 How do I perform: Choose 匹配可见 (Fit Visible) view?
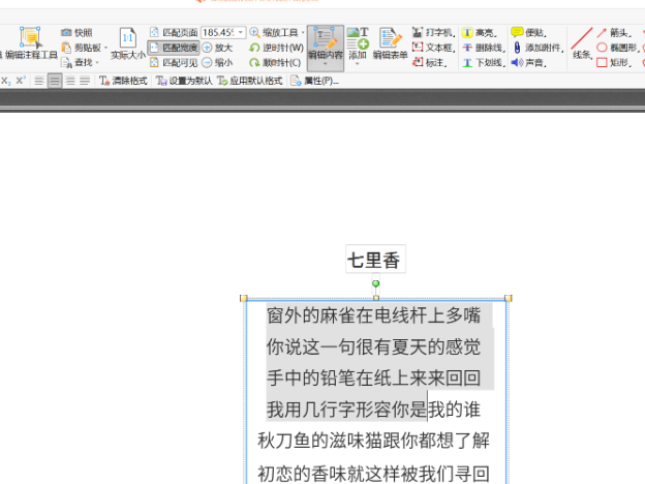pyautogui.click(x=173, y=63)
